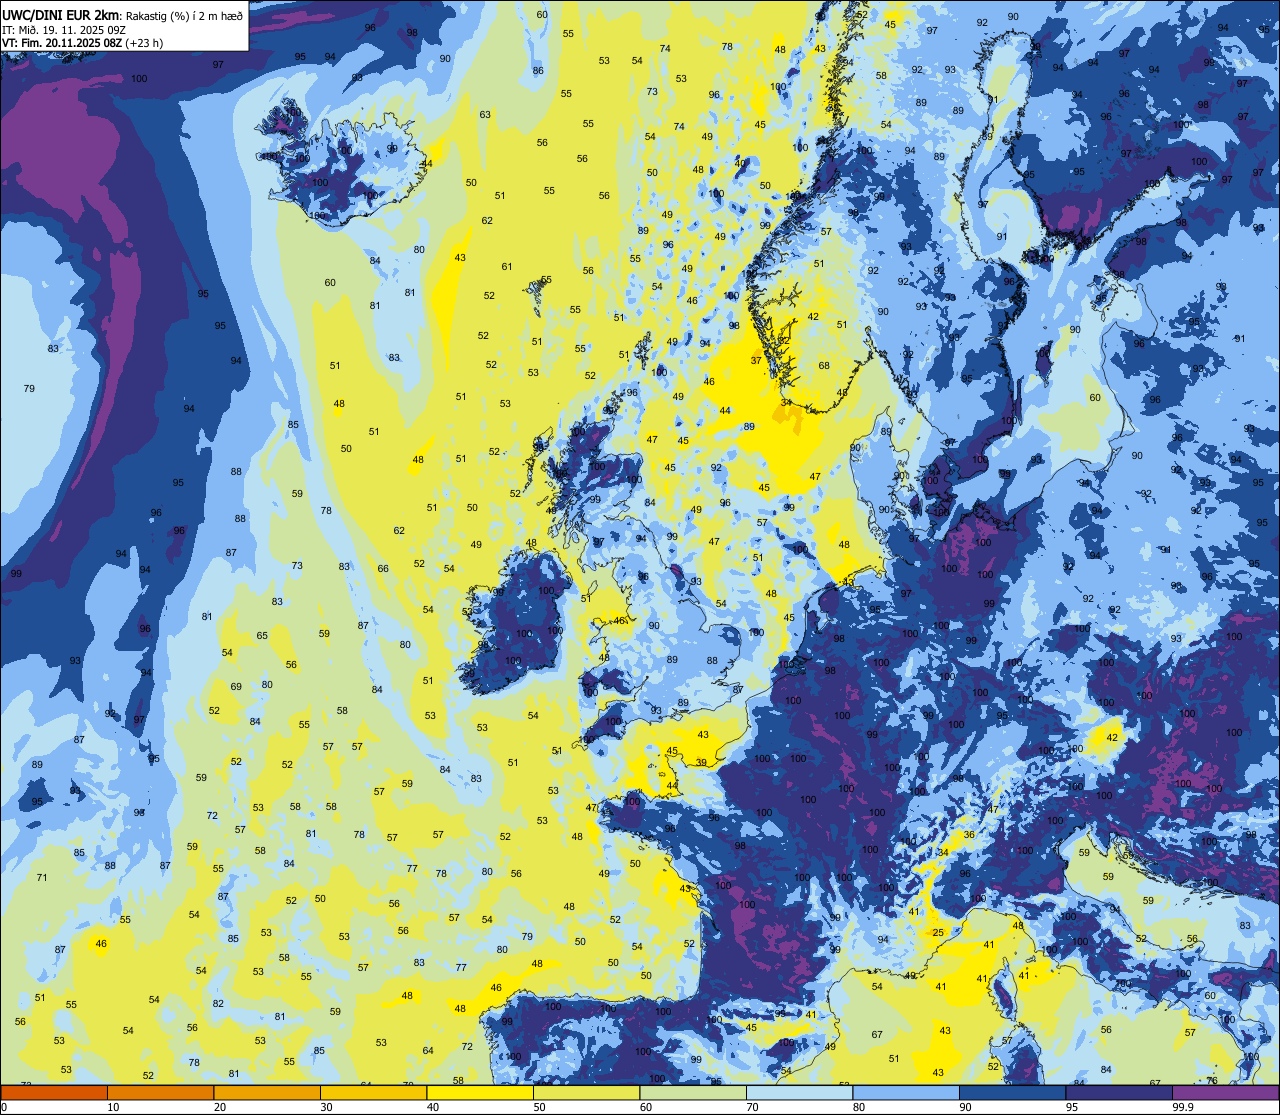Click the map value '36' over the Alps
Viewport: 1280px width, 1115px height.
tap(968, 835)
